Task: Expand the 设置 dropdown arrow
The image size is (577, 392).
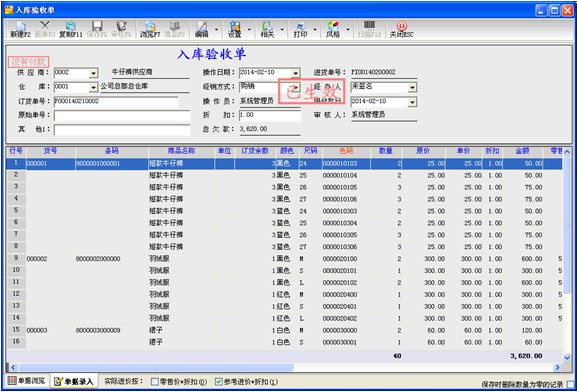Action: (249, 29)
